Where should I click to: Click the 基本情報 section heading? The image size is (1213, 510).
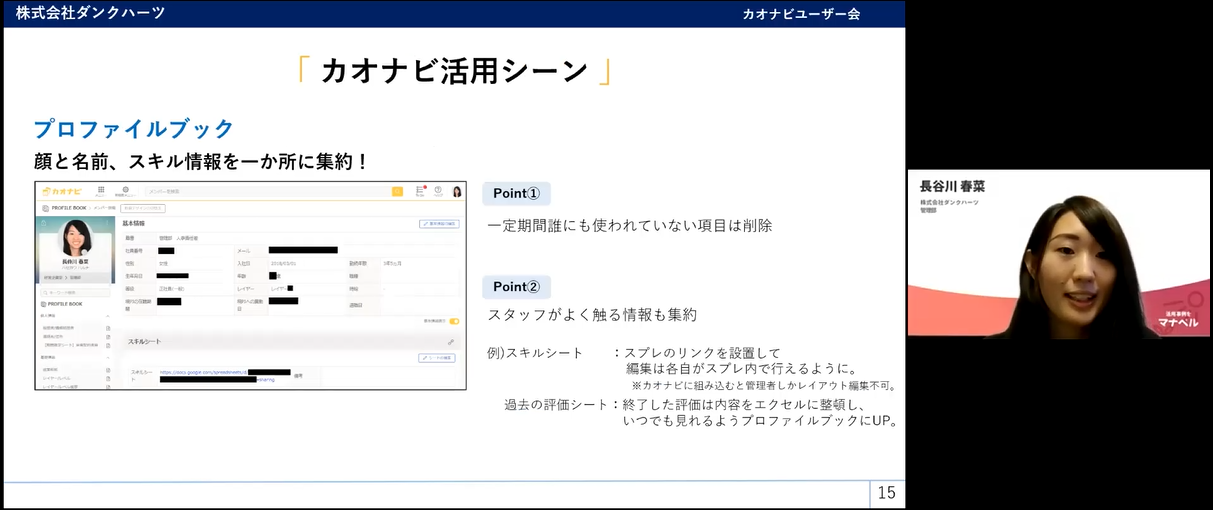134,223
